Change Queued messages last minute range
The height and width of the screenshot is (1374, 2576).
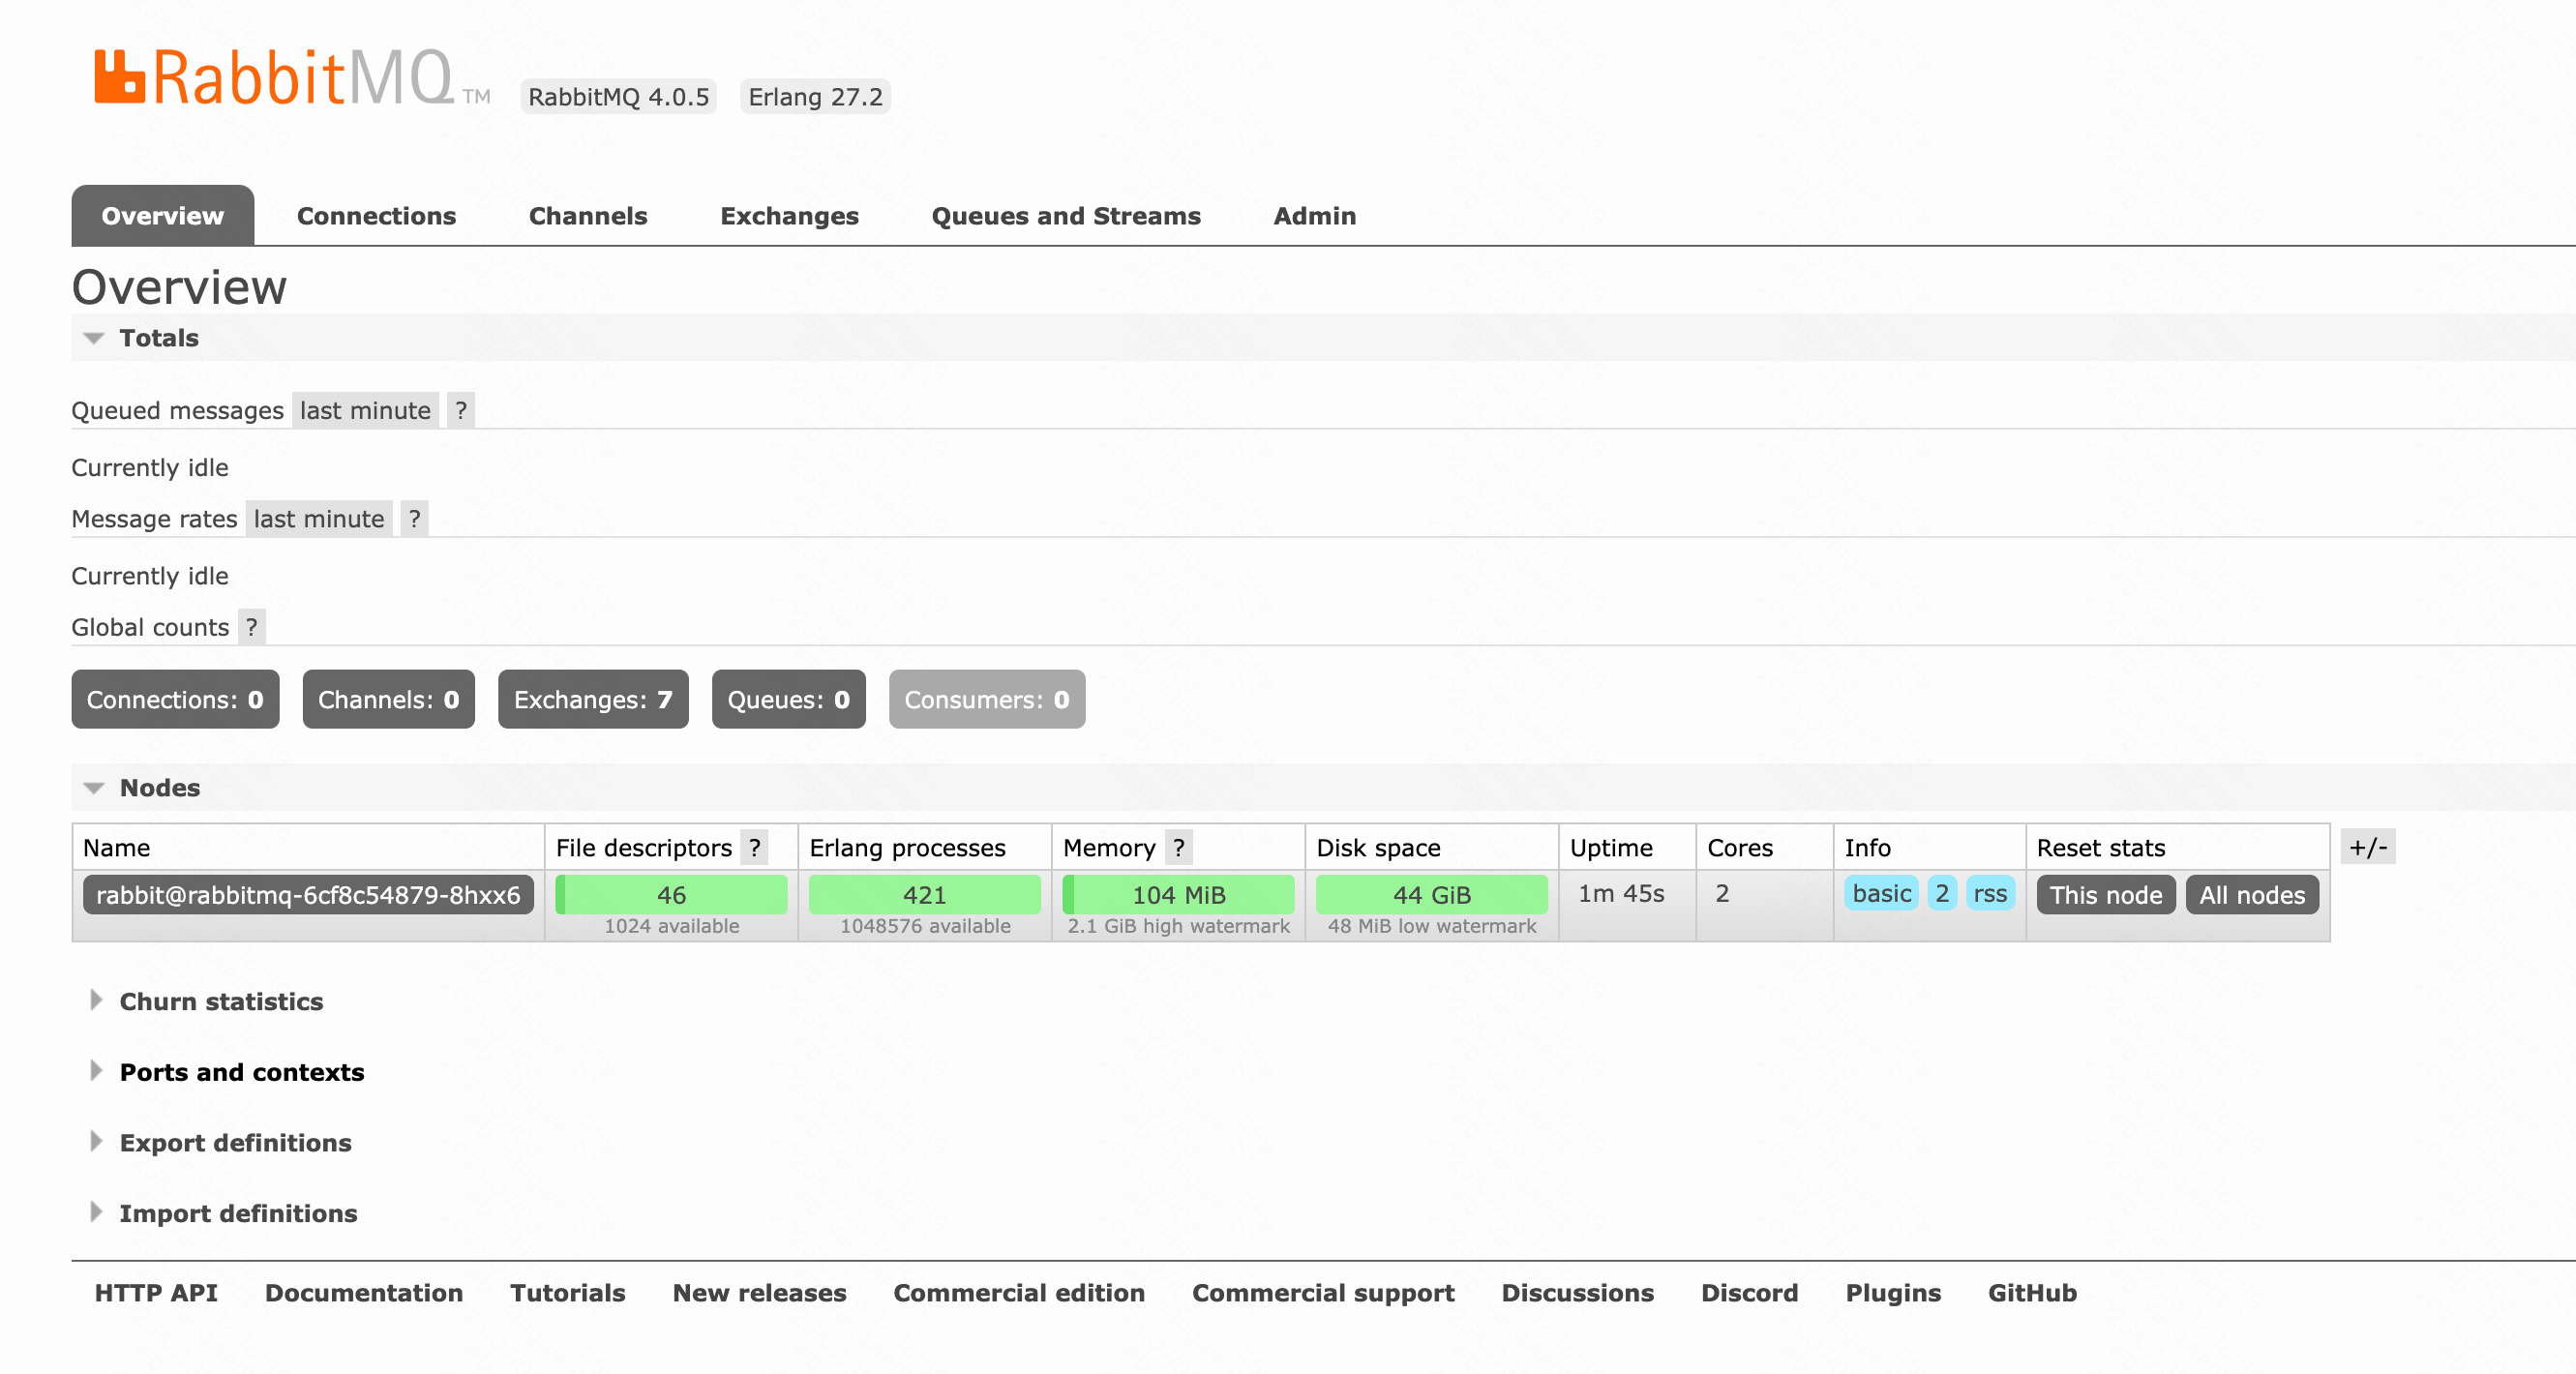pos(365,410)
